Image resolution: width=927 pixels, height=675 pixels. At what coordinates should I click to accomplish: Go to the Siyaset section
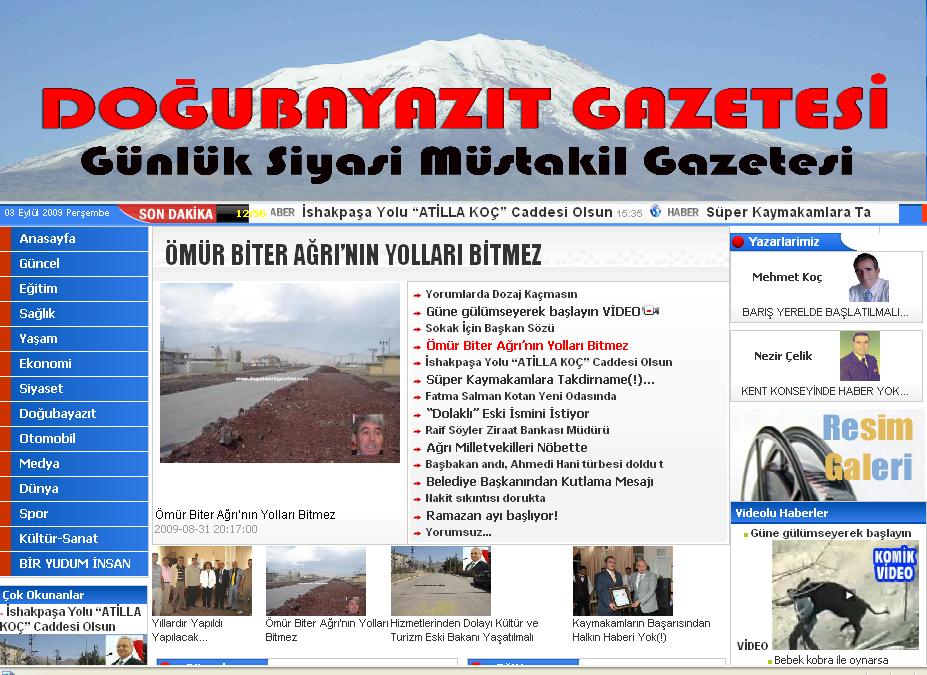(x=41, y=389)
